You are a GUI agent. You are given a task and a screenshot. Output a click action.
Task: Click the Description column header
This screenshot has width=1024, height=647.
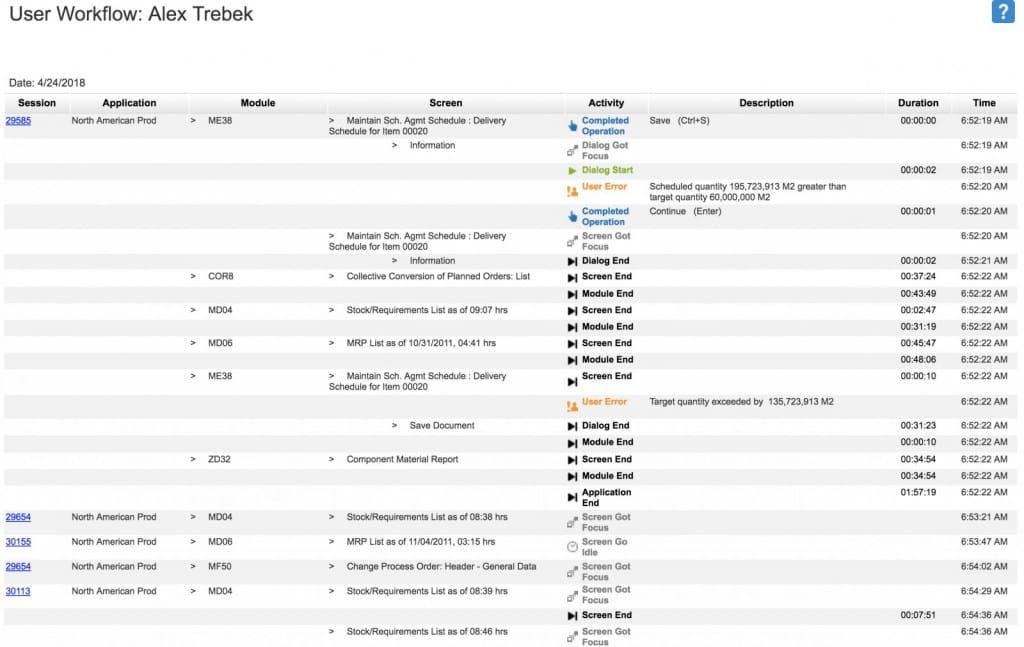766,103
